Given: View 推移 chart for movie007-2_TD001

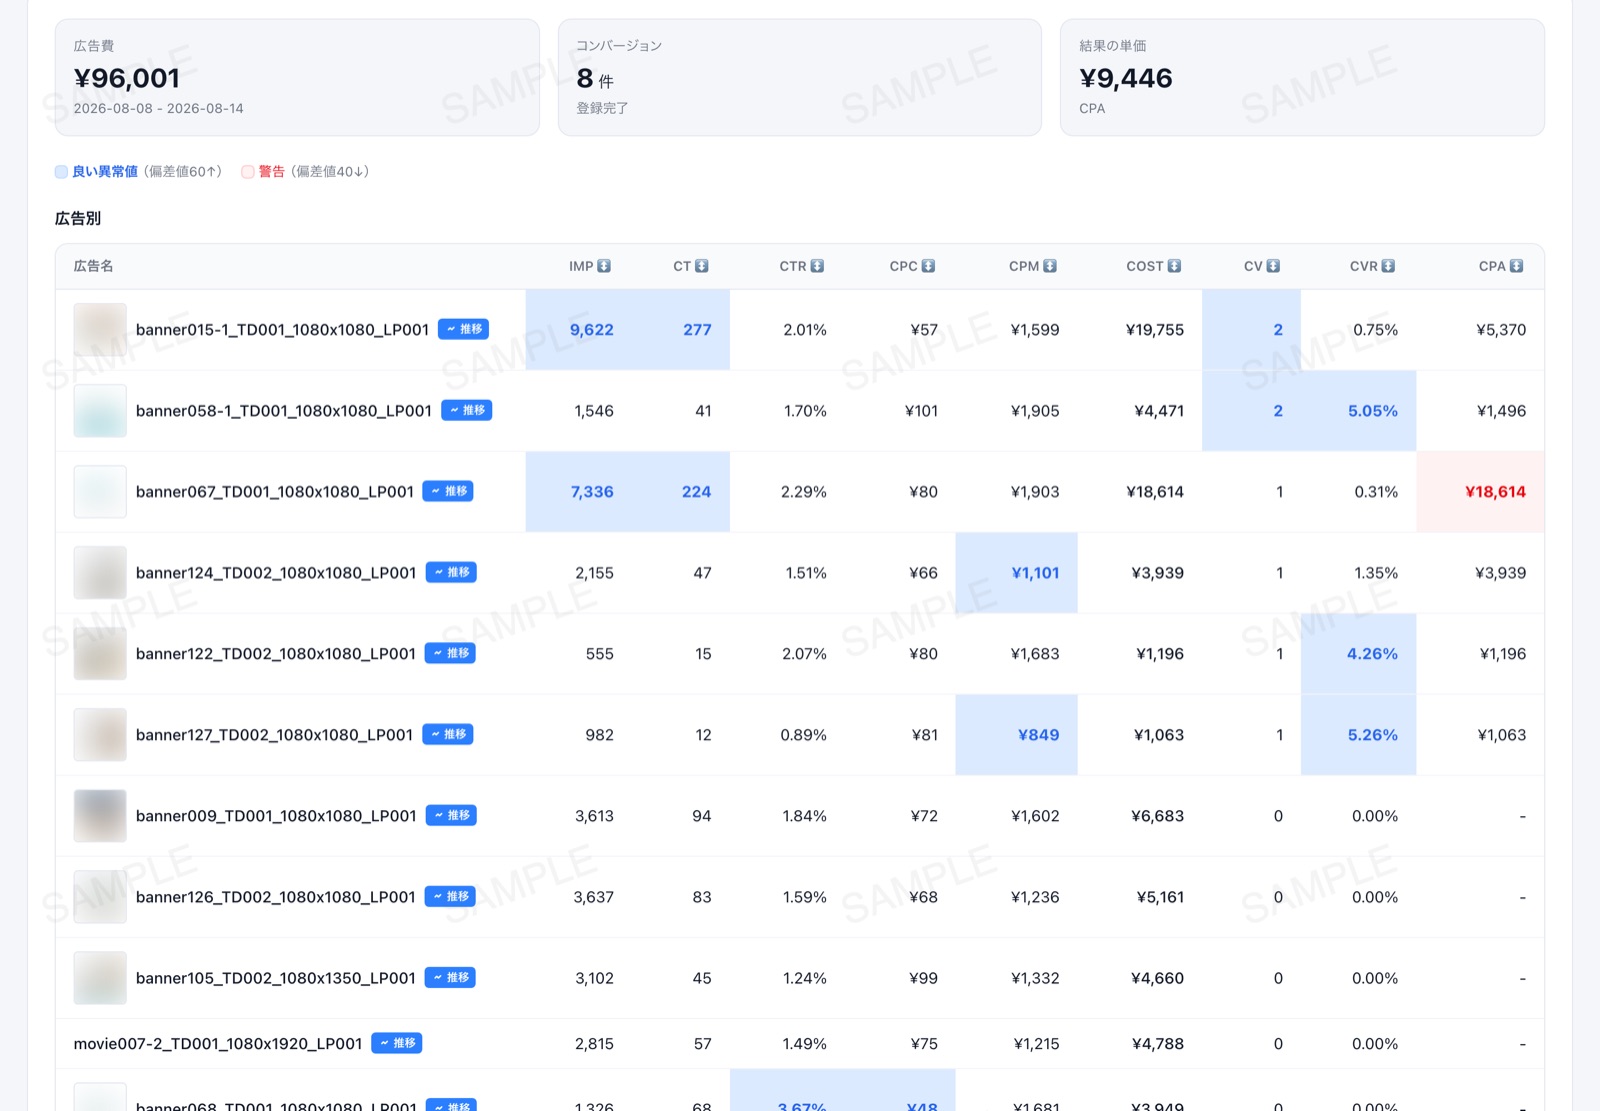Looking at the screenshot, I should coord(397,1043).
